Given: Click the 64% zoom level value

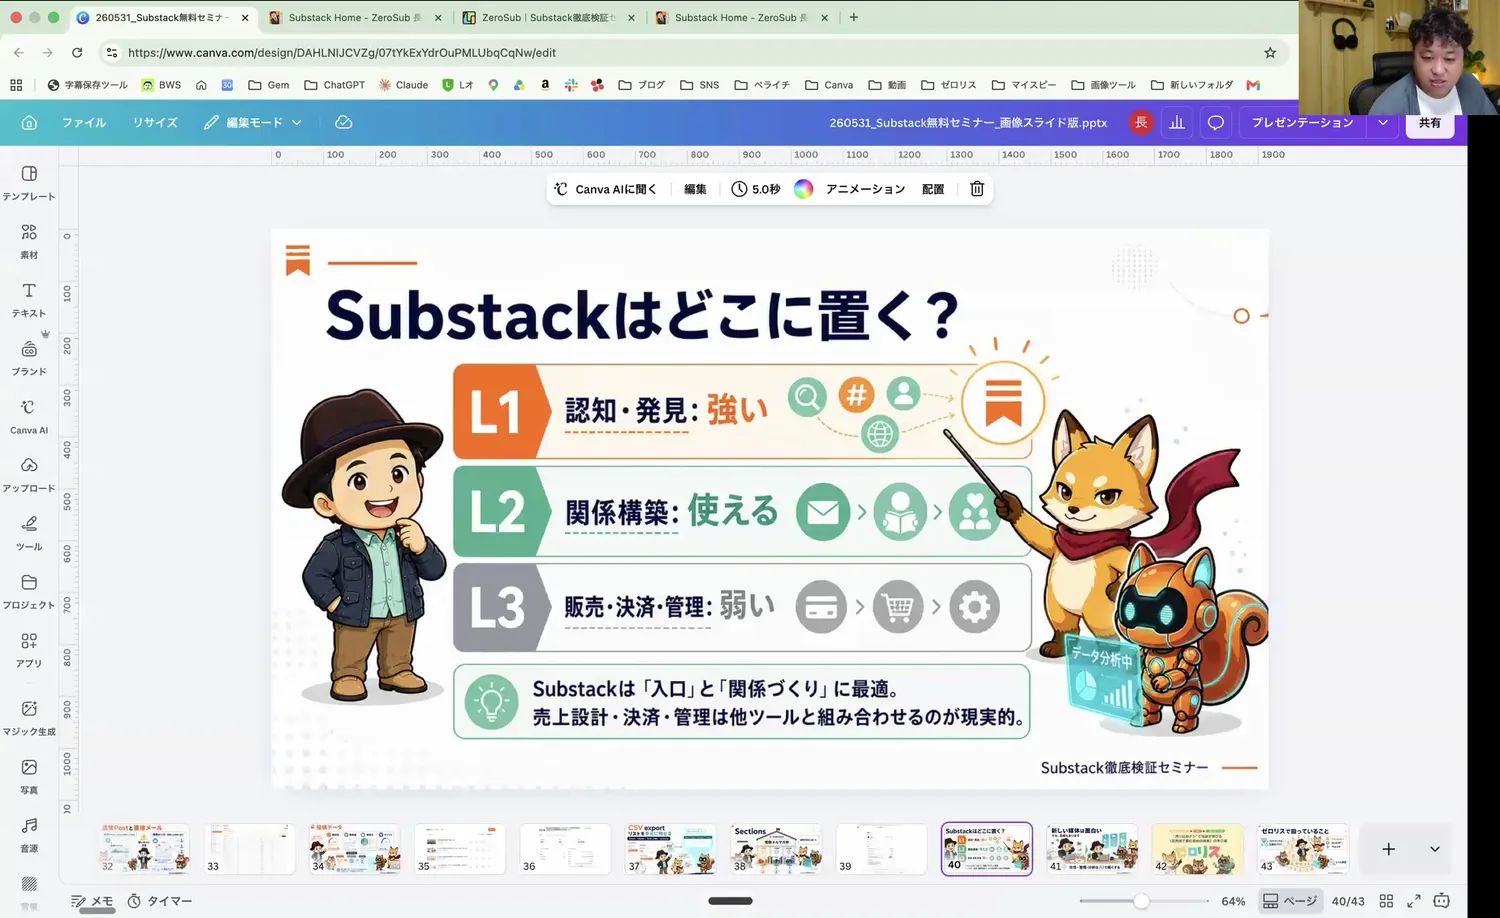Looking at the screenshot, I should (x=1233, y=901).
